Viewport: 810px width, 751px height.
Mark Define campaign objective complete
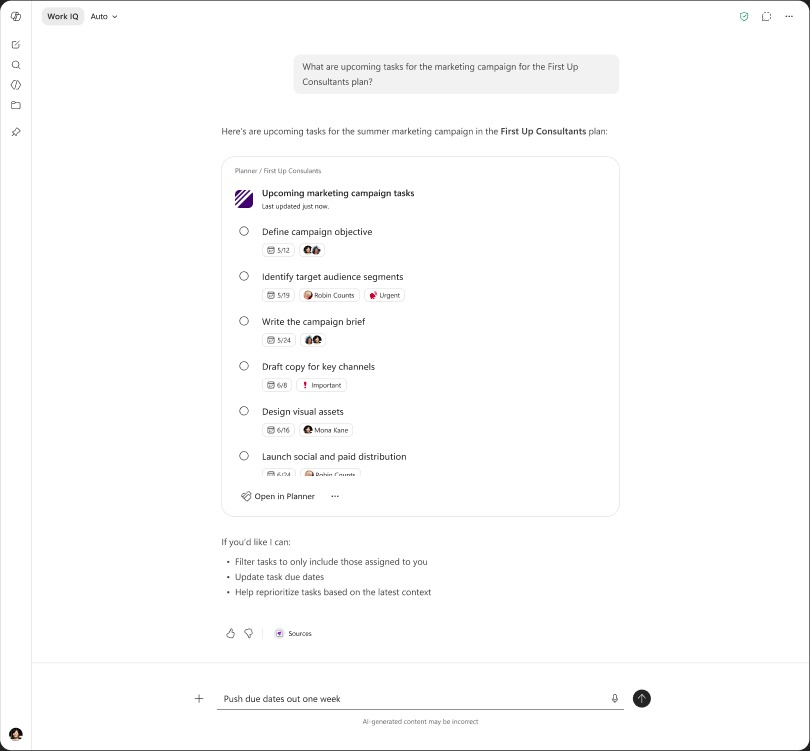[x=244, y=231]
